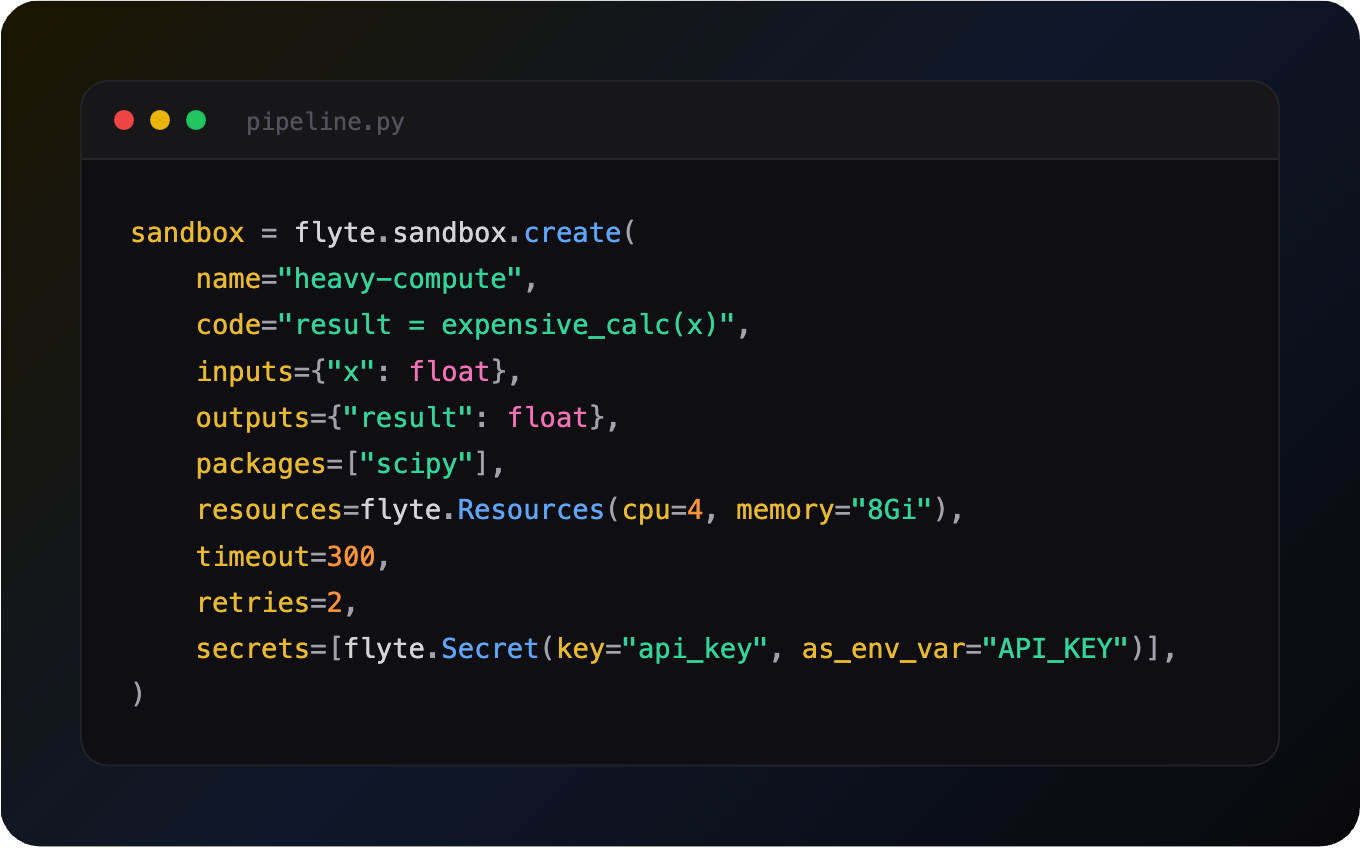The image size is (1360, 848).
Task: Click the 'packages' parameter name
Action: [x=262, y=464]
